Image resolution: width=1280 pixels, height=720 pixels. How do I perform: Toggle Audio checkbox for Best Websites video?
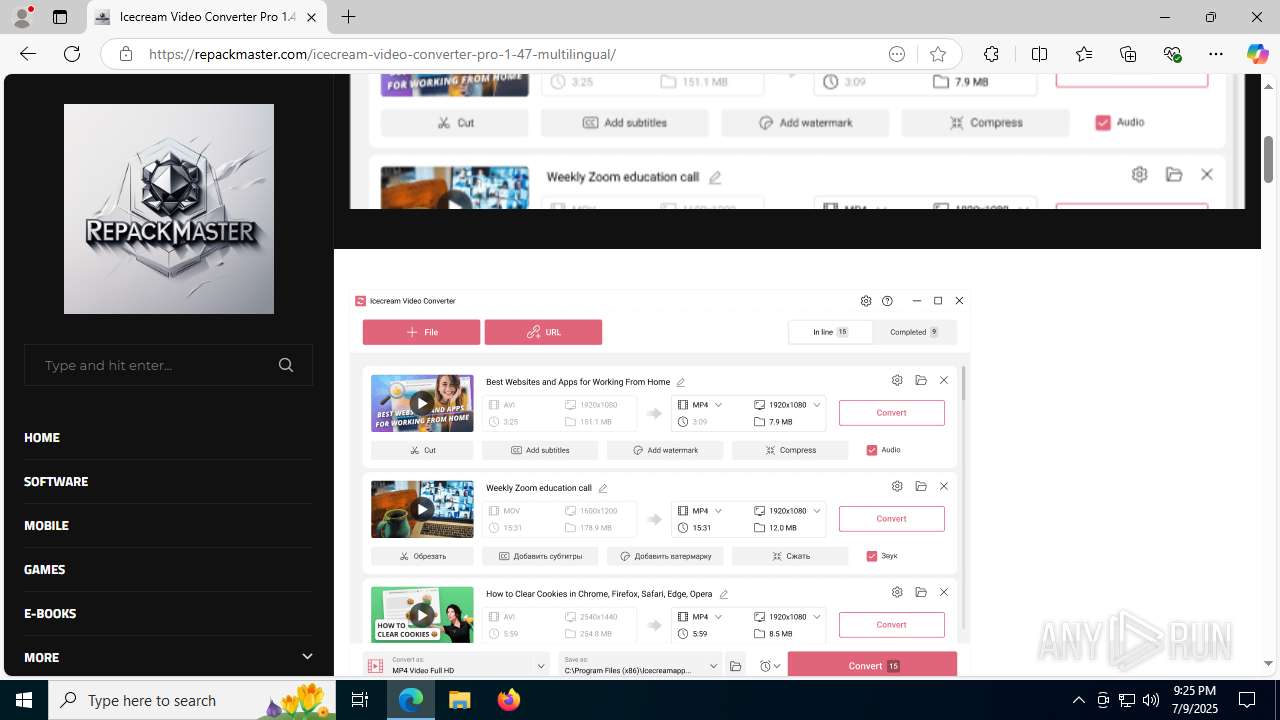872,450
